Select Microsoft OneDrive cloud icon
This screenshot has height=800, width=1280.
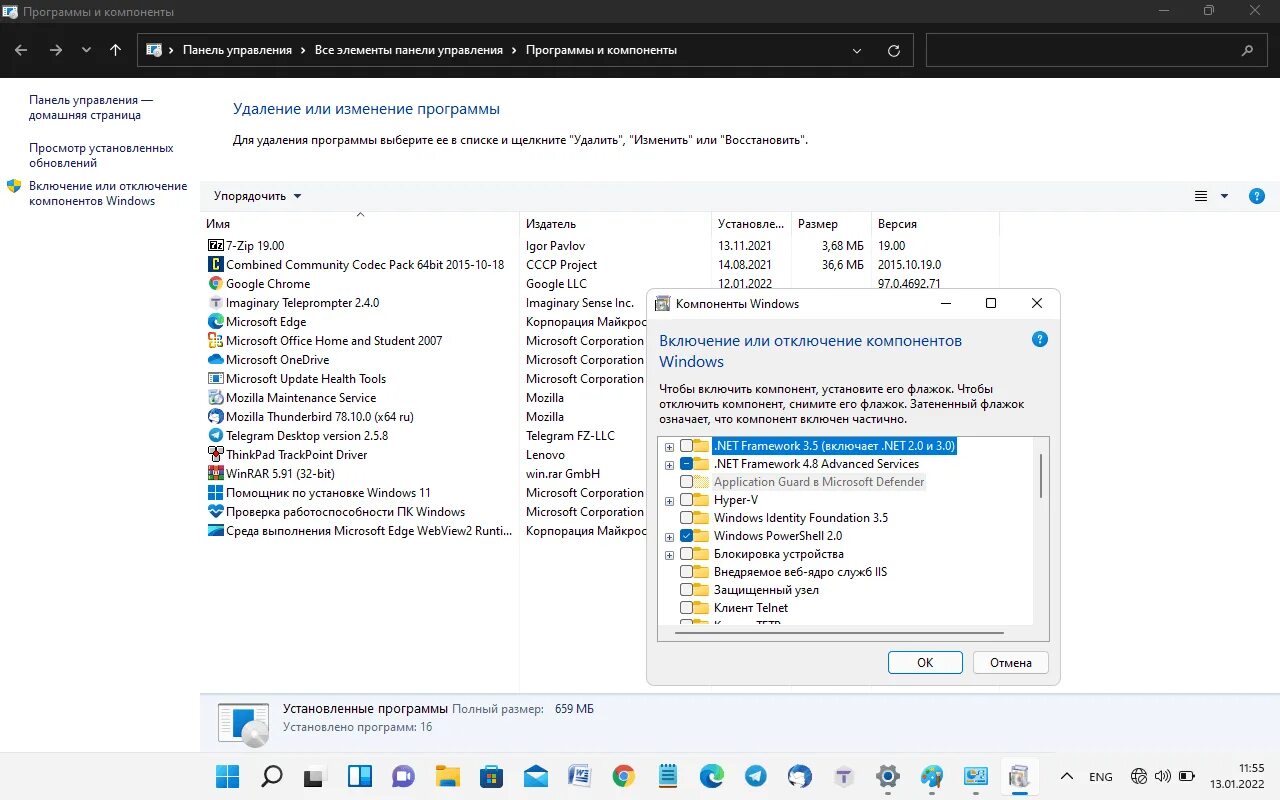[x=215, y=359]
